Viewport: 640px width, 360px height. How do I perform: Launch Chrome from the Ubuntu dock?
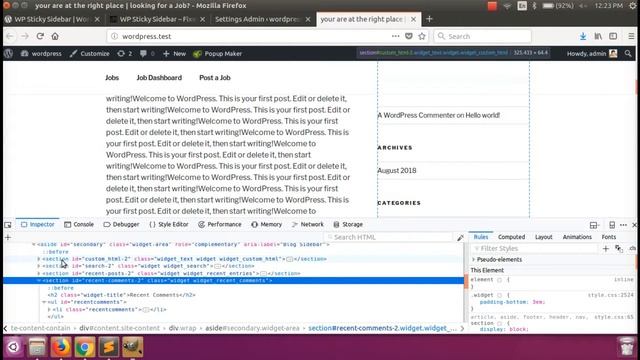(x=84, y=347)
